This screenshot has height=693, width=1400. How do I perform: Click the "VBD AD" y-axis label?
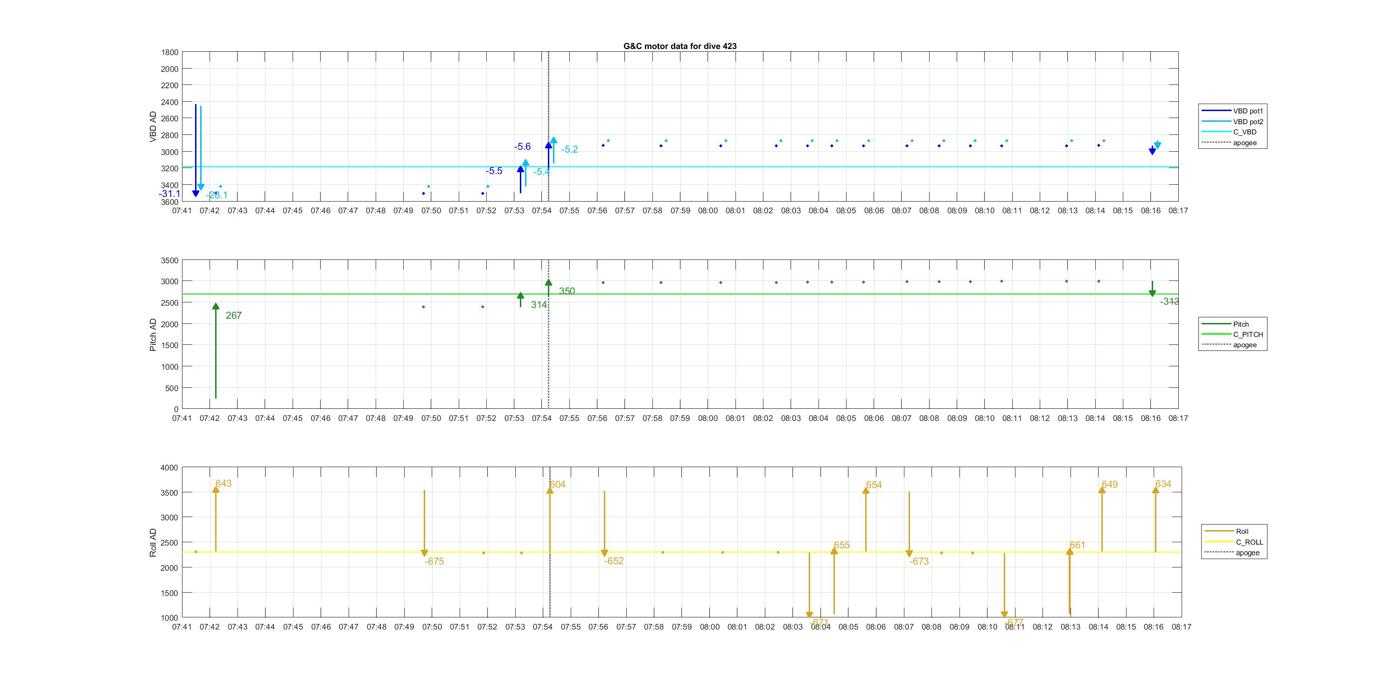click(x=153, y=126)
